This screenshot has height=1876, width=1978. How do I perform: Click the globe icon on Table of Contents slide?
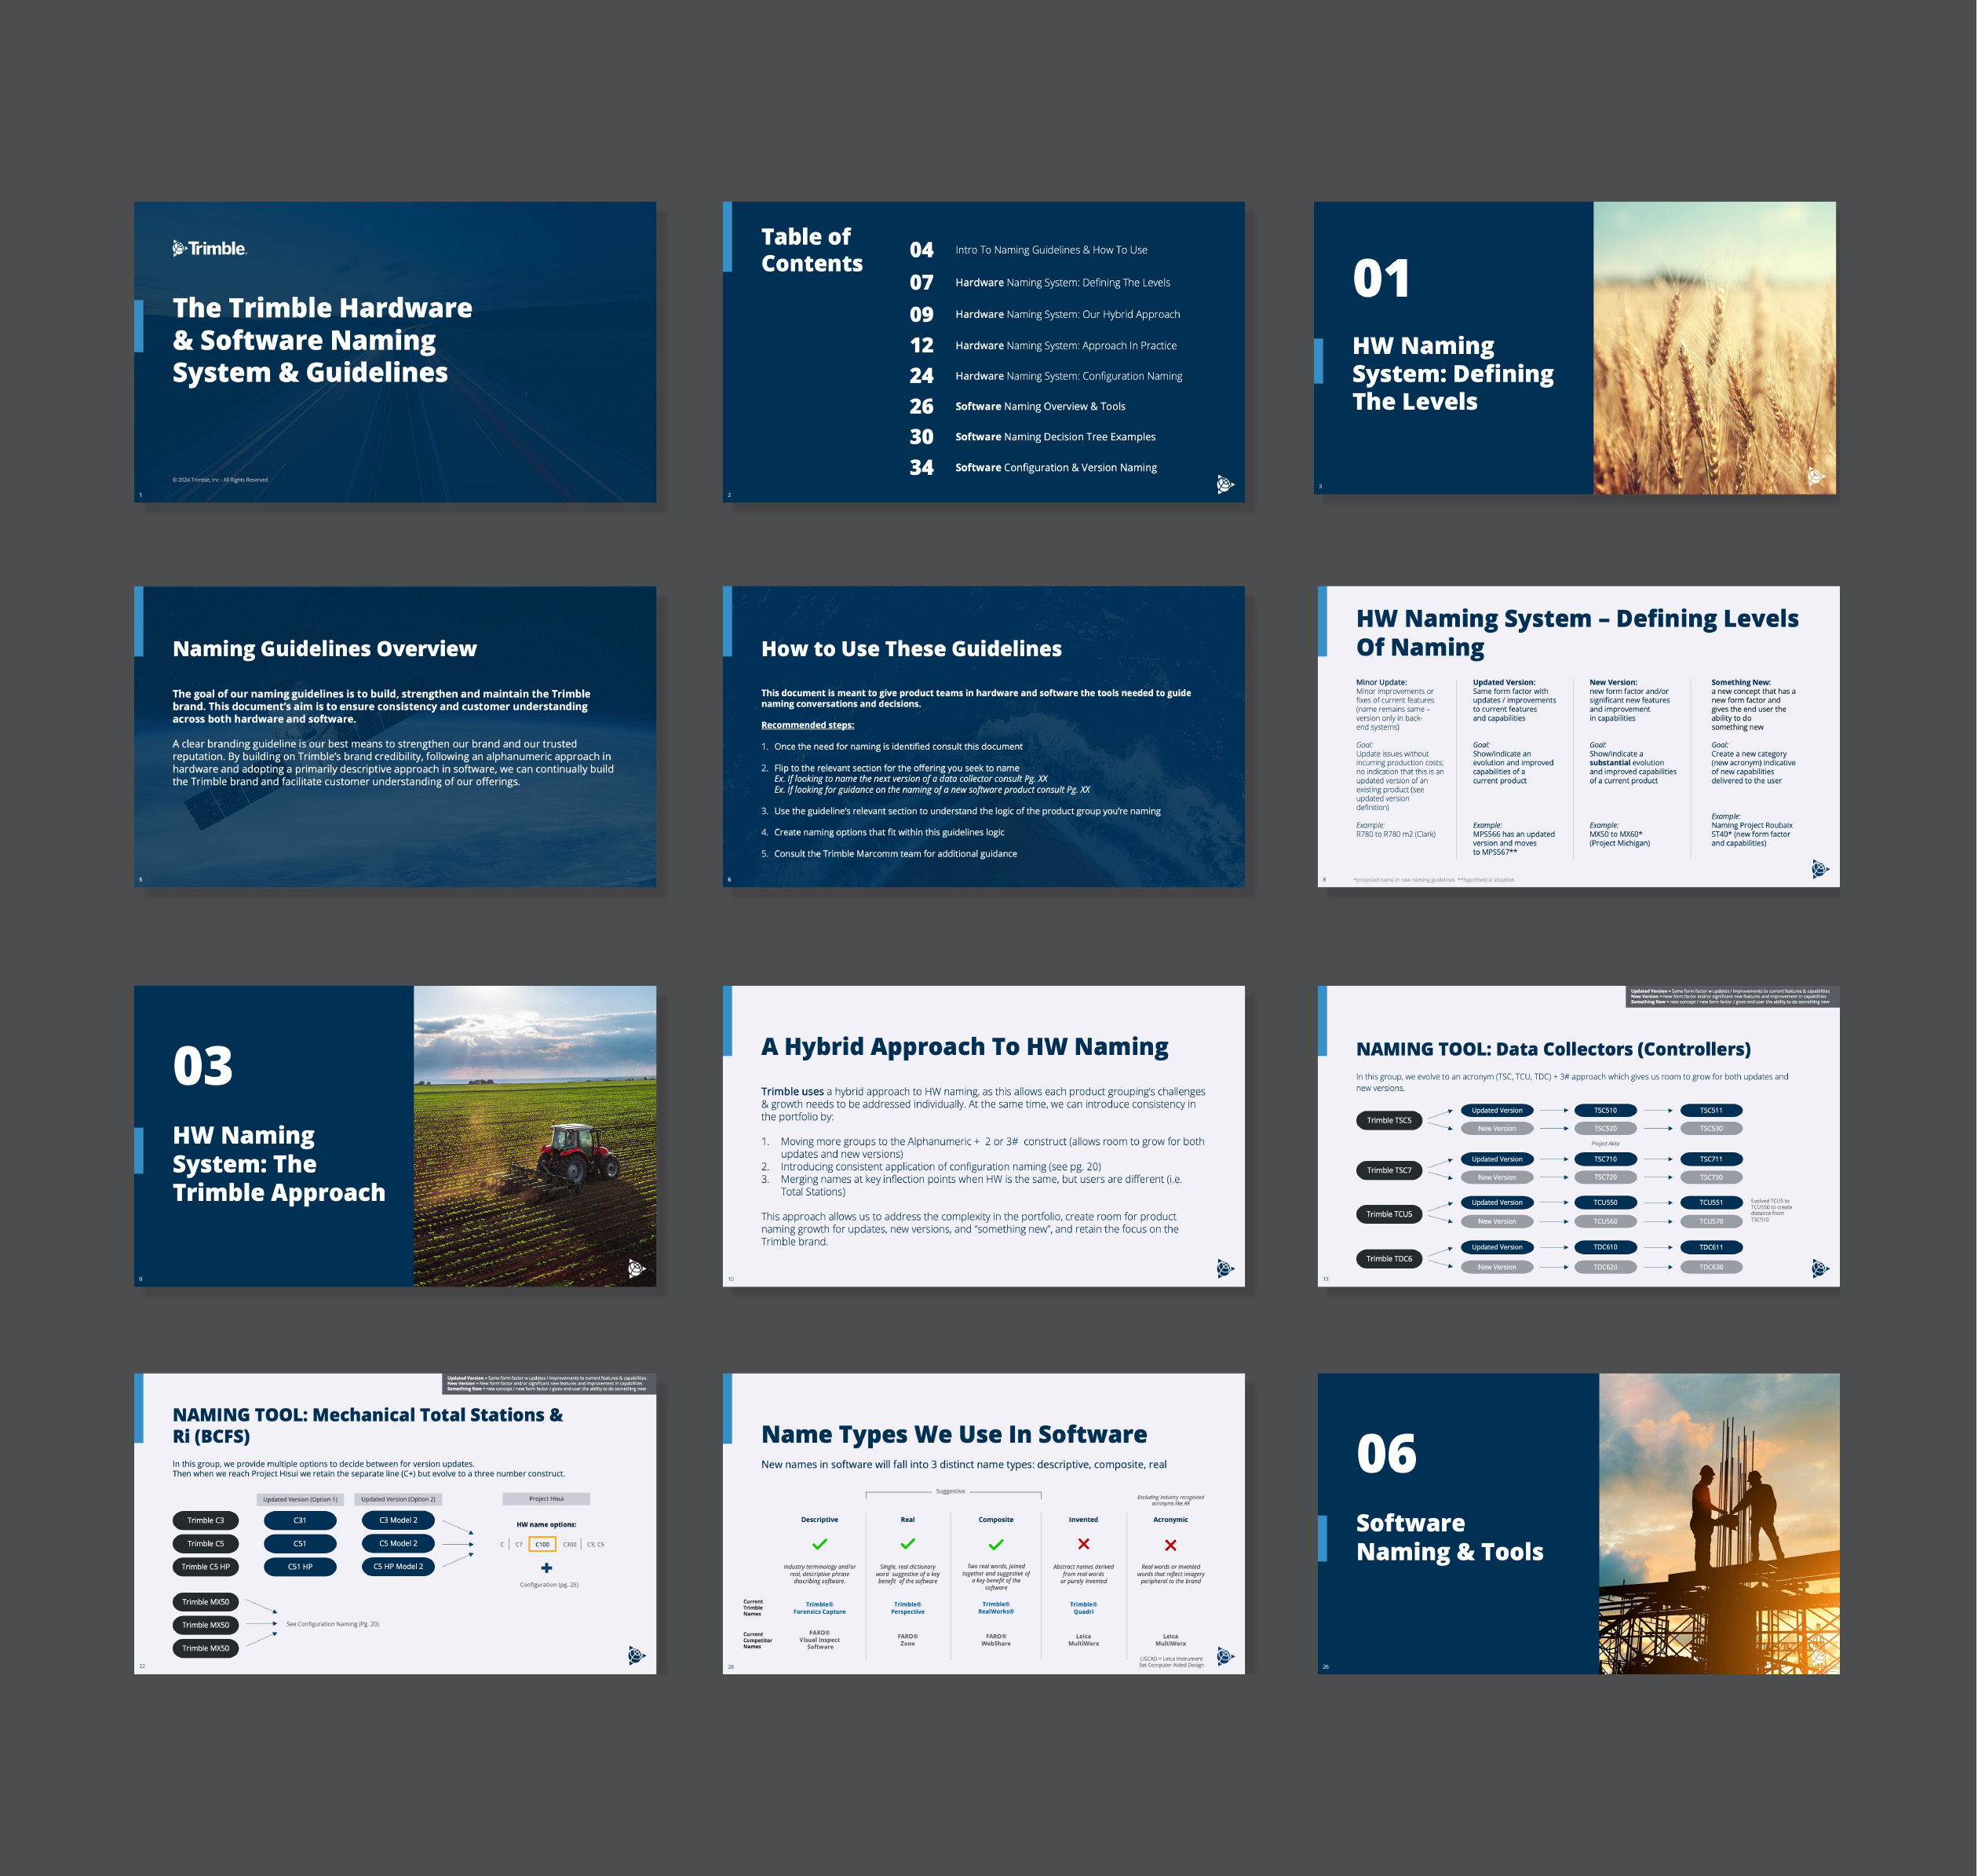coord(1225,485)
